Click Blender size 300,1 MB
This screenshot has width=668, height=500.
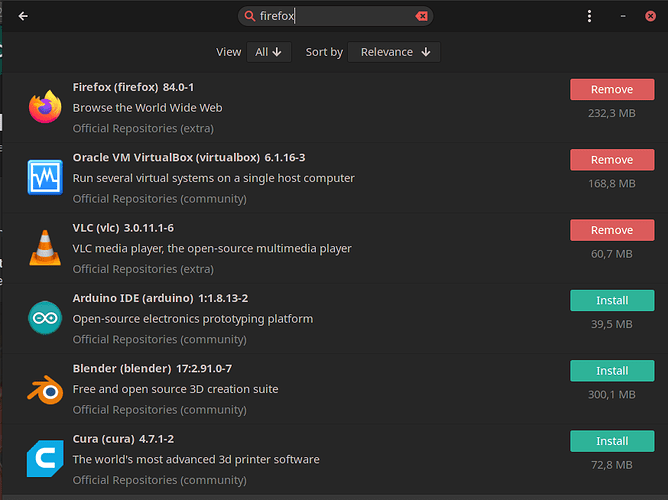[612, 394]
